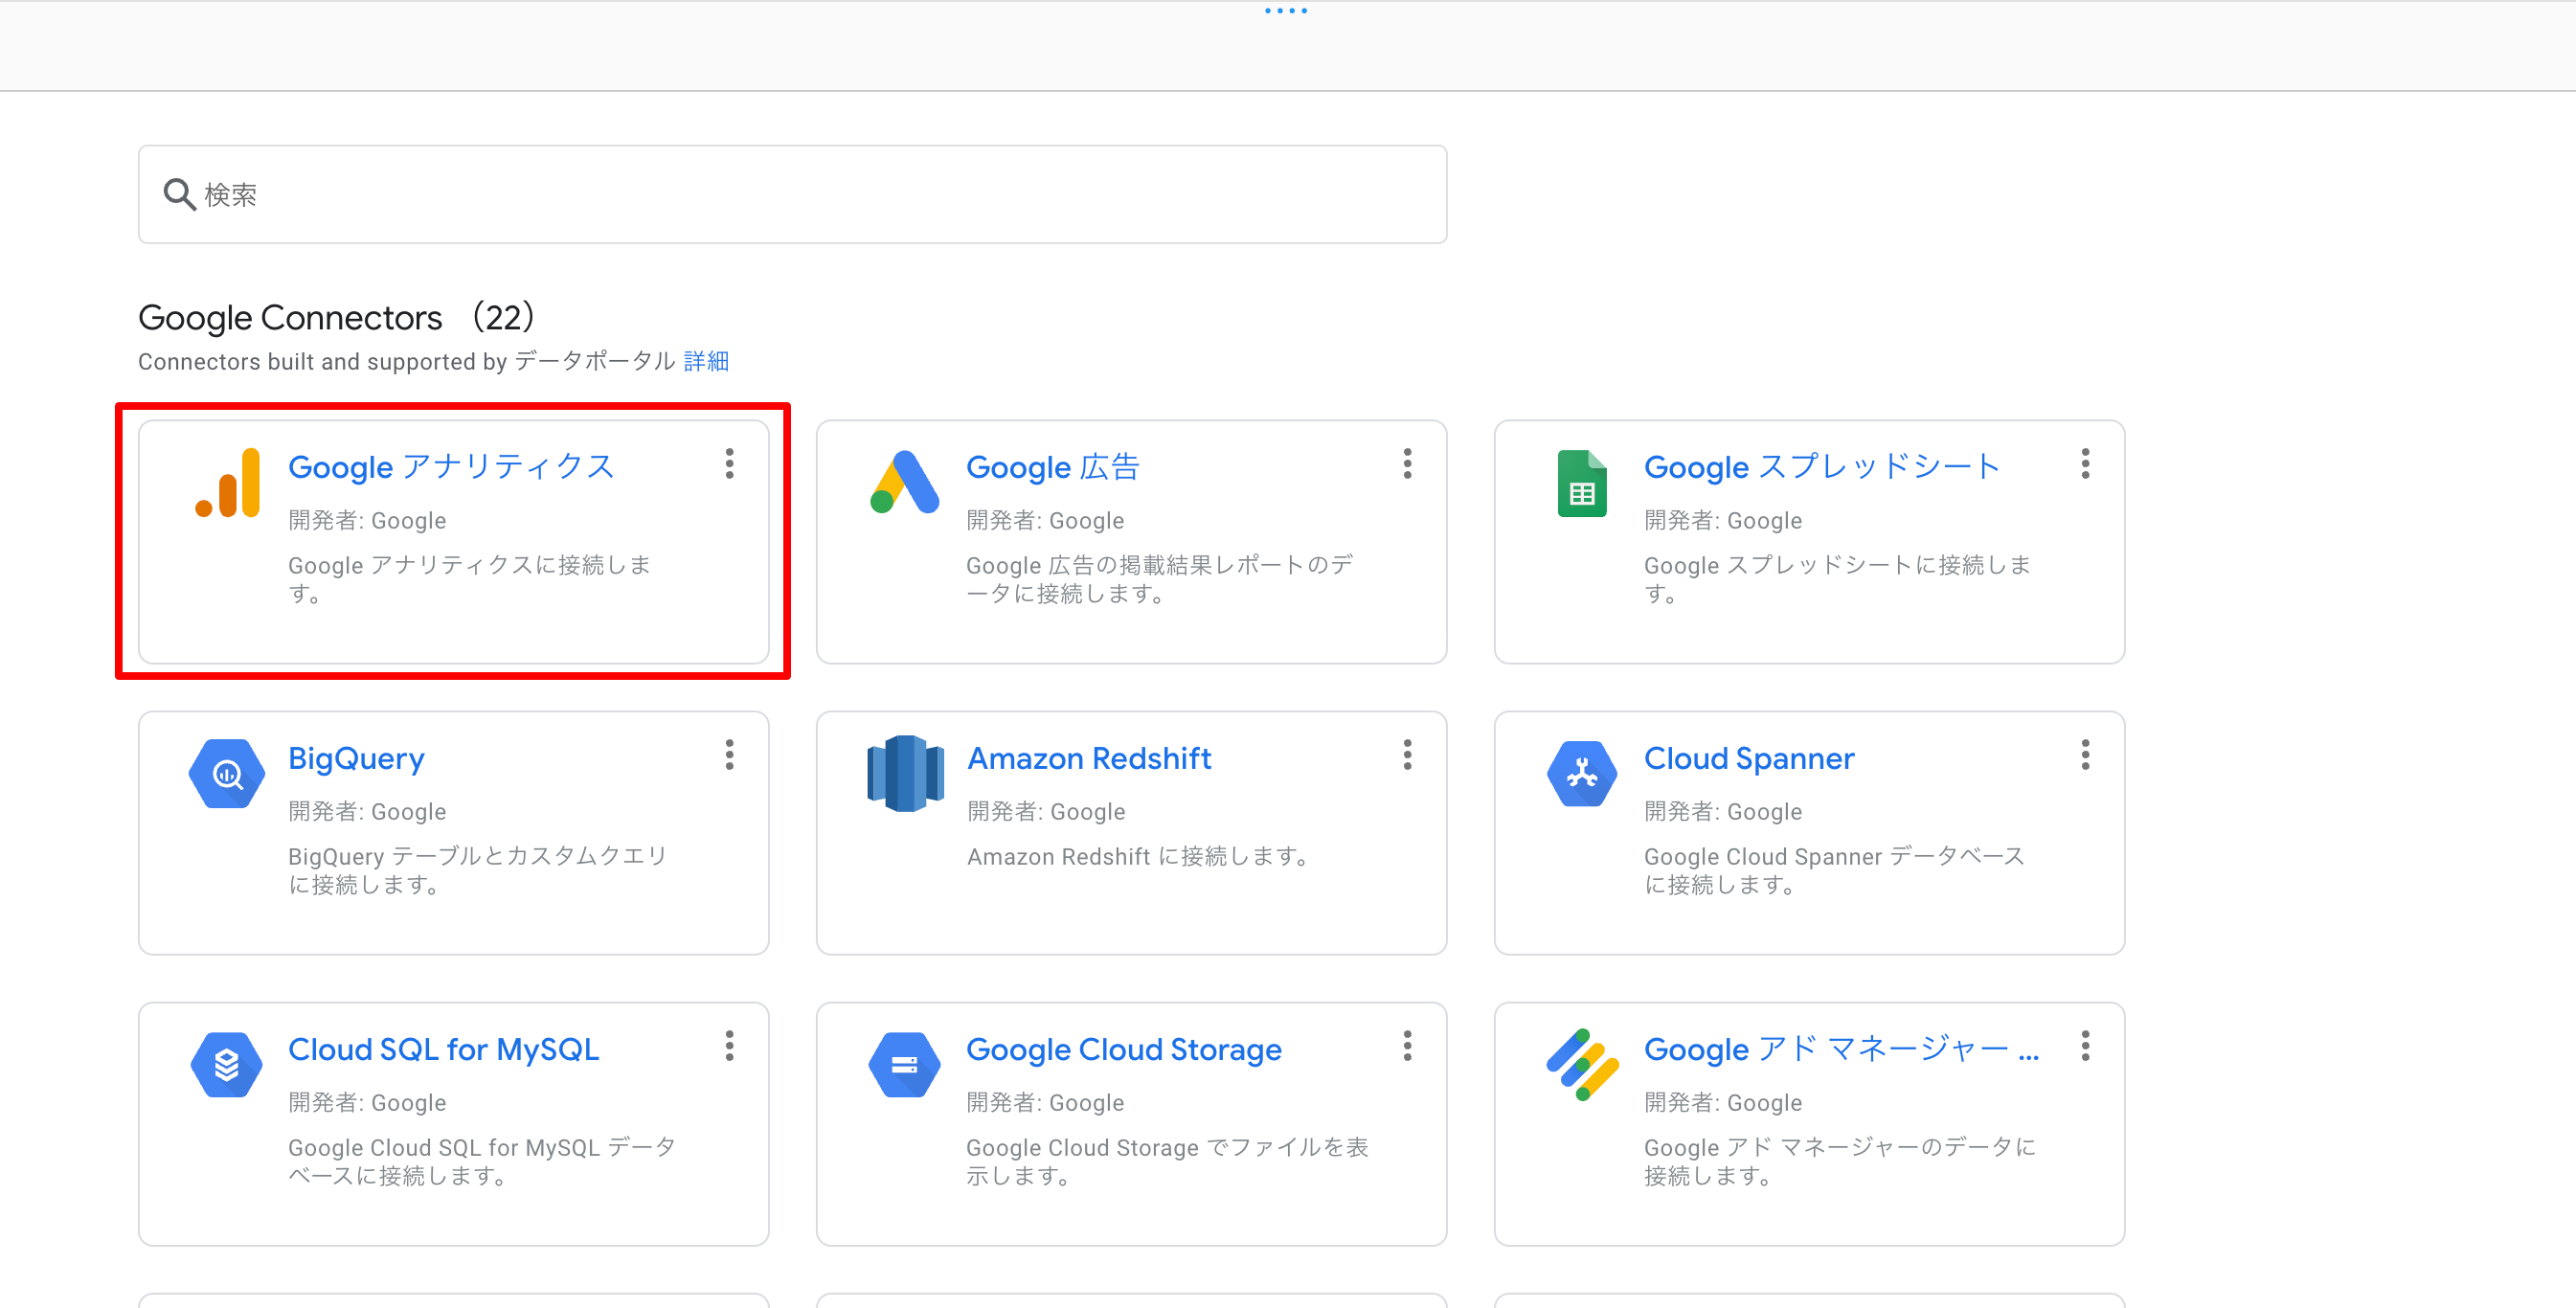2576x1308 pixels.
Task: Focus the 検索 search field
Action: [792, 194]
